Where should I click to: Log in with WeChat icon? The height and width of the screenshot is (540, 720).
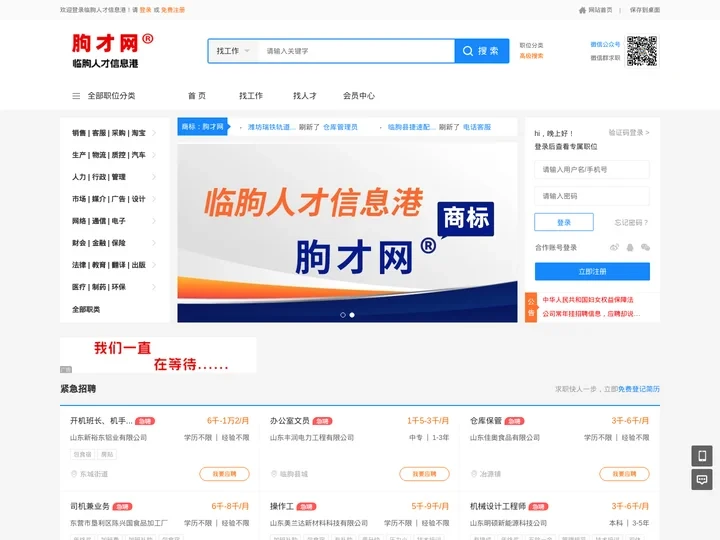tap(645, 248)
